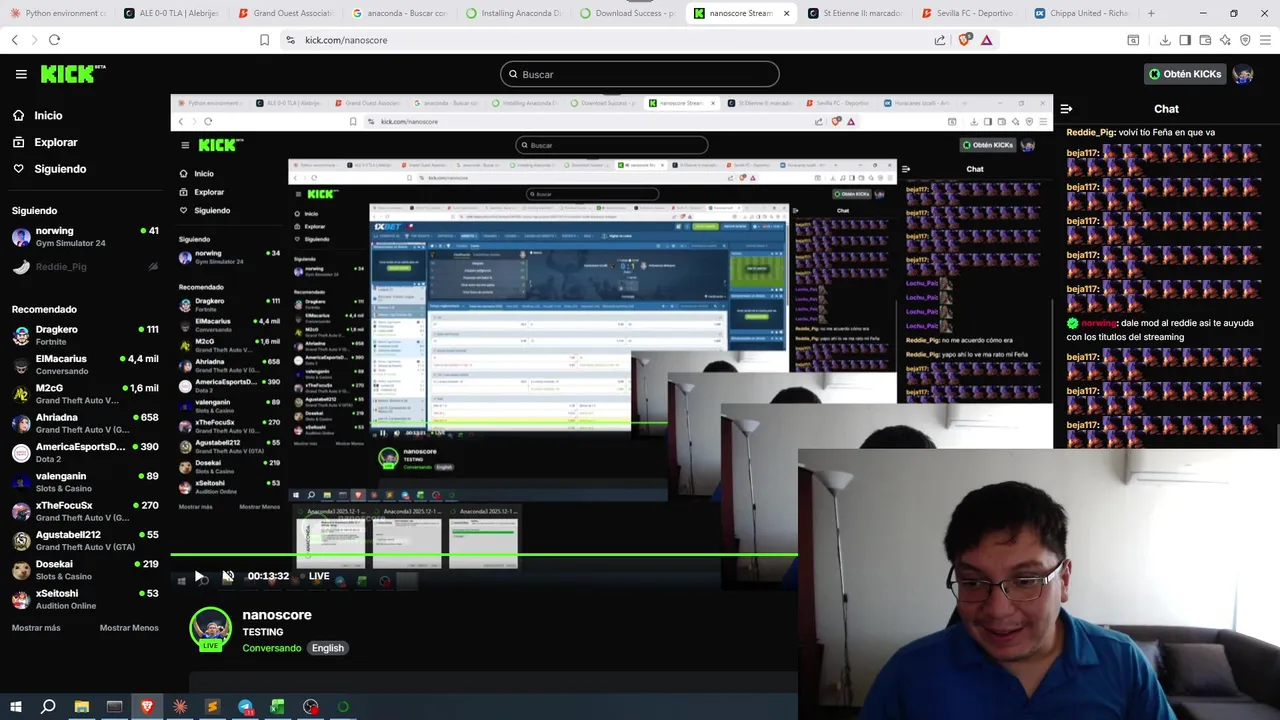Open the Kick hamburger menu
The image size is (1280, 720).
point(21,74)
